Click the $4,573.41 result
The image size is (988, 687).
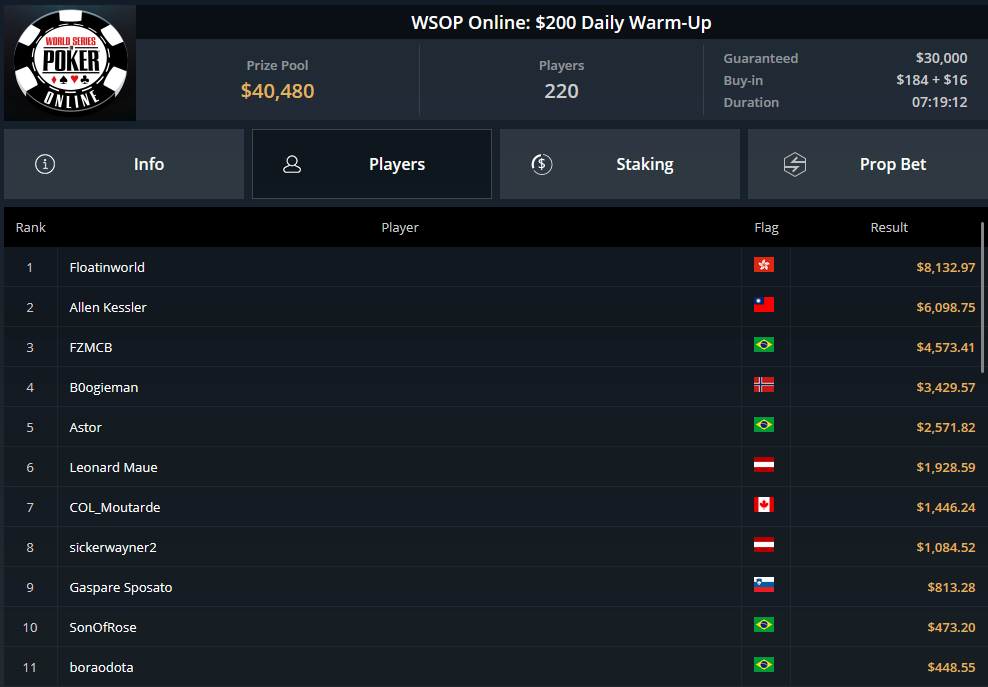946,348
